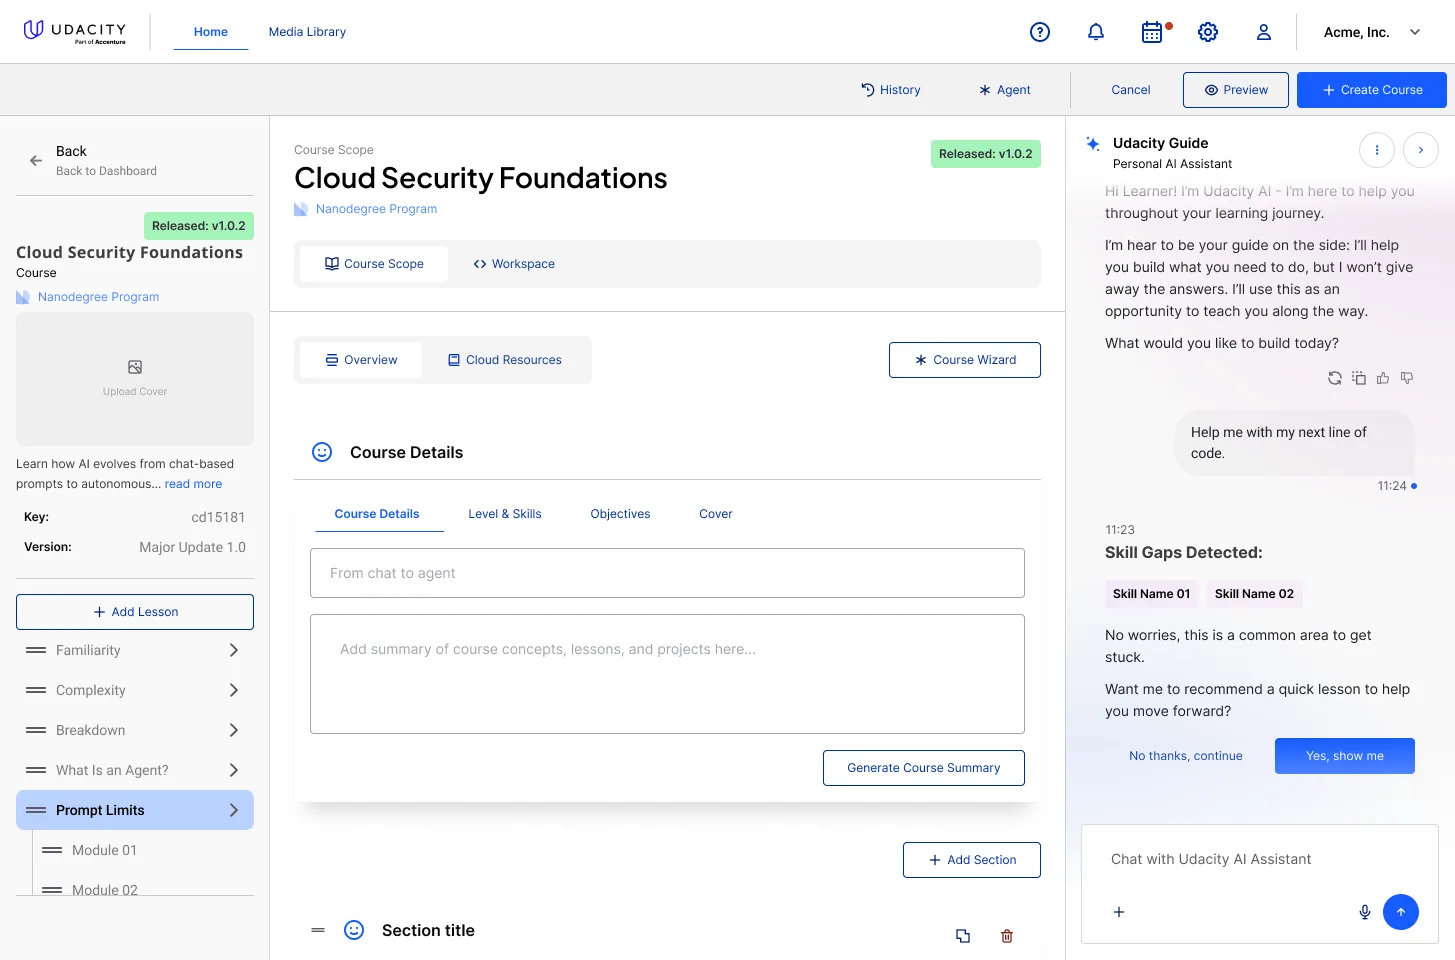The width and height of the screenshot is (1455, 960).
Task: Click the regenerate response icon in chat
Action: point(1335,378)
